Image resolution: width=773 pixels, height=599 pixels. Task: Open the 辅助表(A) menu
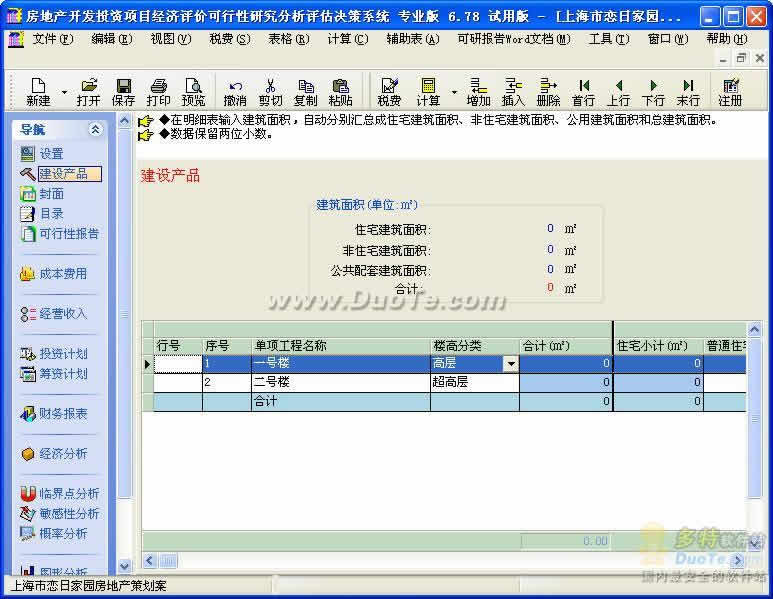click(x=412, y=39)
